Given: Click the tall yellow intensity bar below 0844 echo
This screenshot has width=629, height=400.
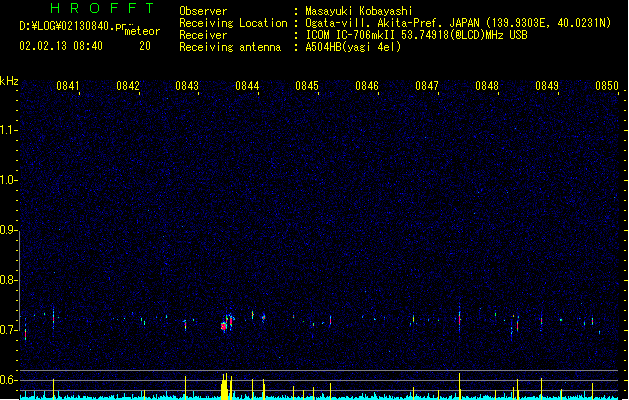Looking at the screenshot, I should (224, 386).
